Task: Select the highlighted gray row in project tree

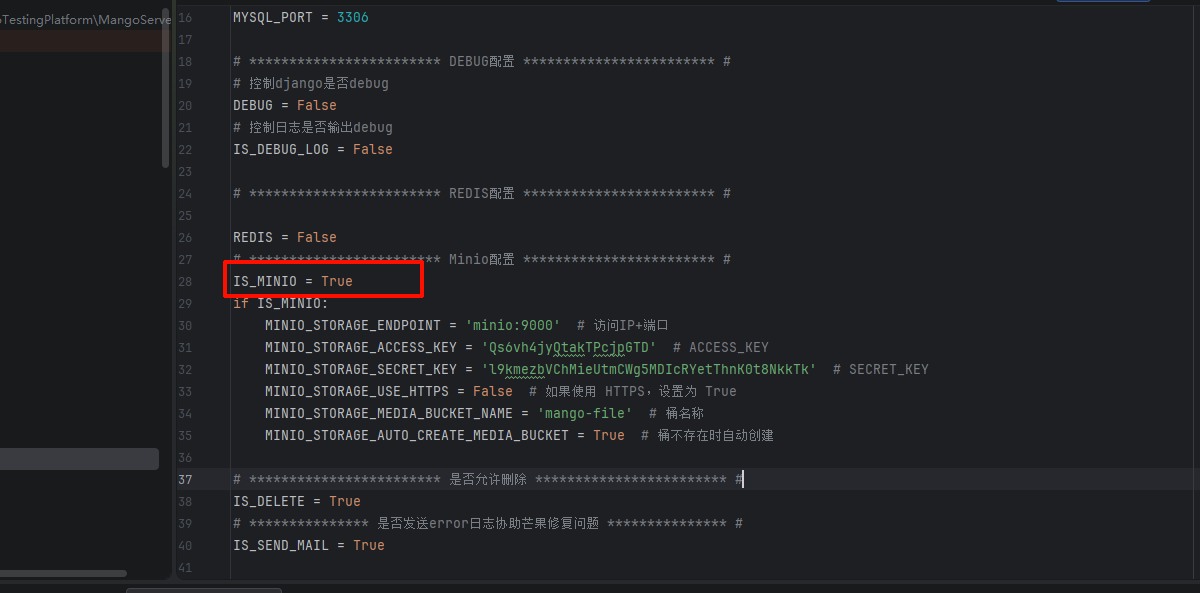Action: 78,459
